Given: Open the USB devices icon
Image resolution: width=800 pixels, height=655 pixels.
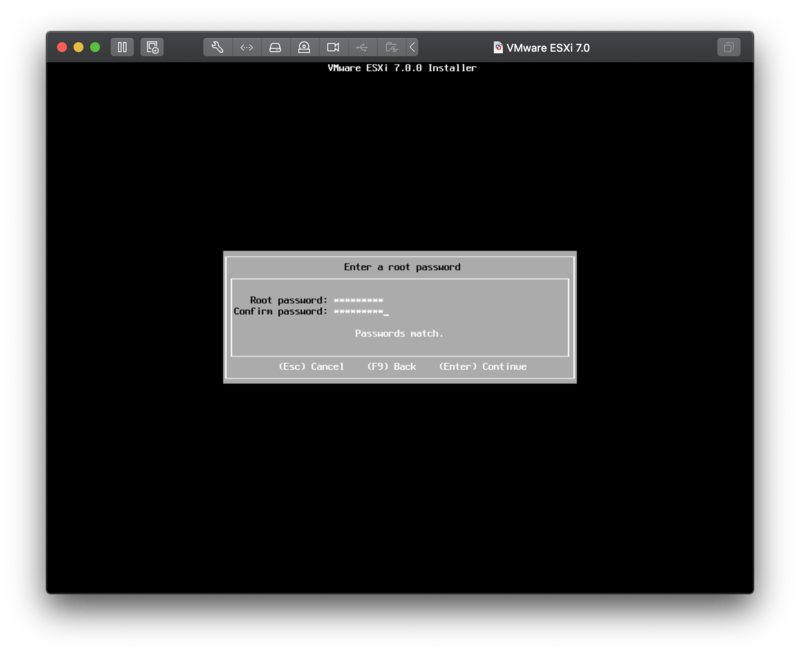Looking at the screenshot, I should [362, 47].
